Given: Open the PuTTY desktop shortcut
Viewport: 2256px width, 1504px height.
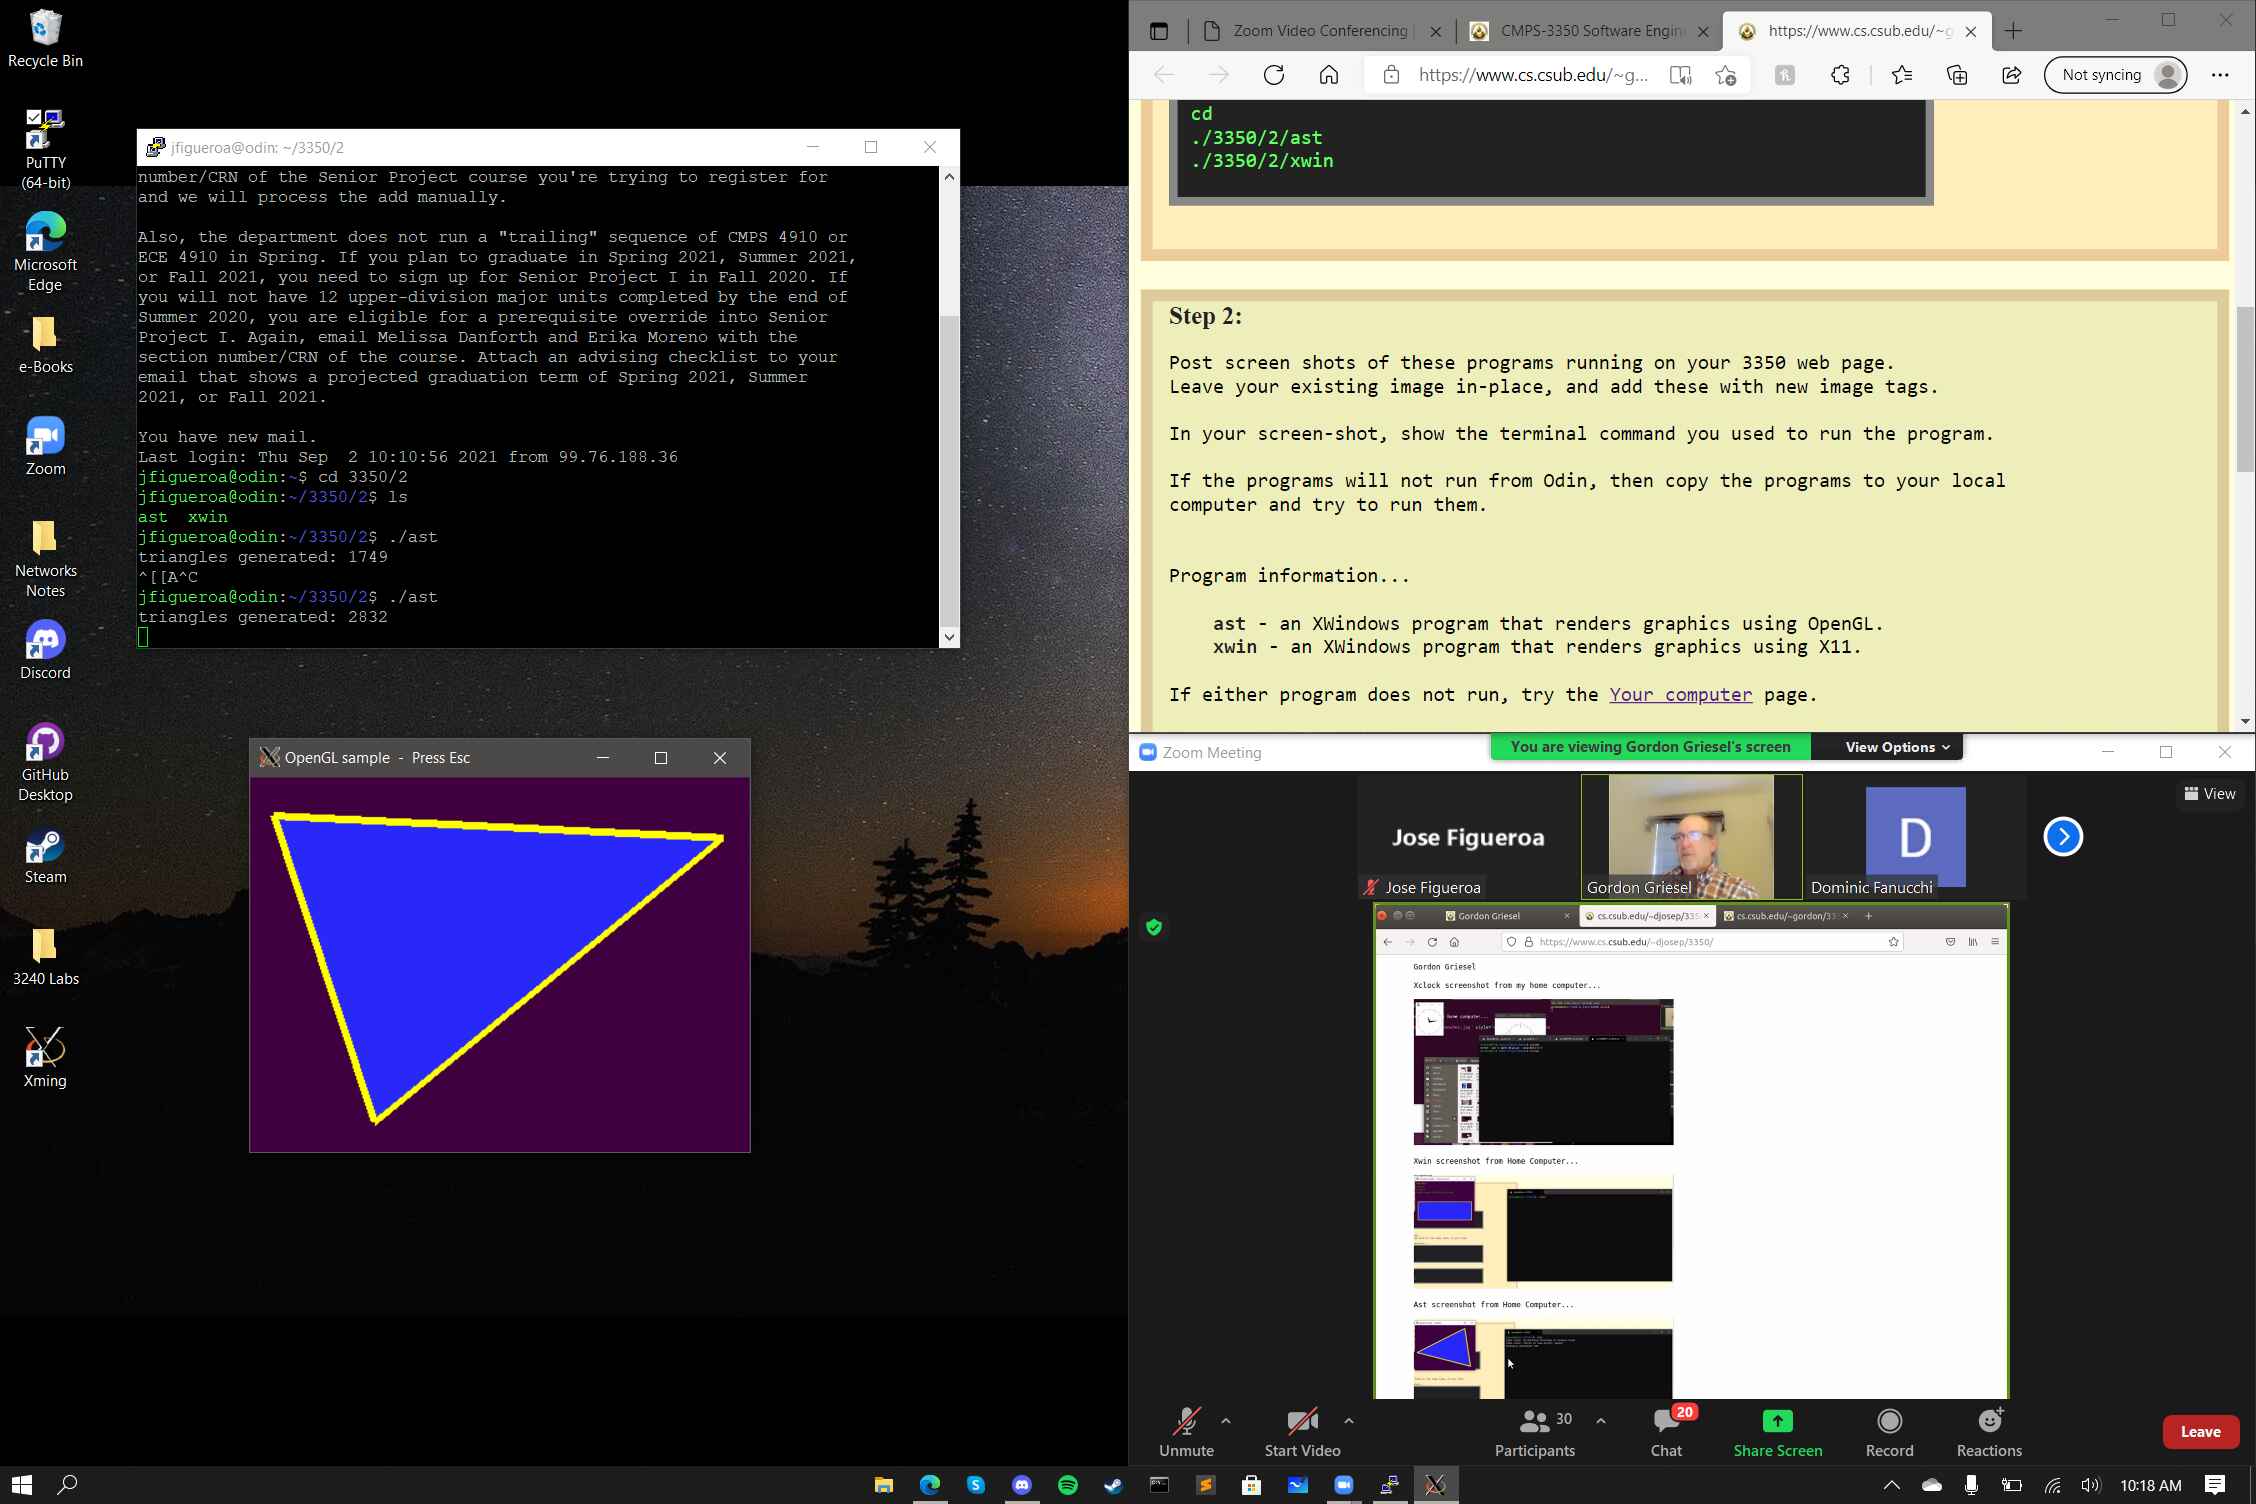Looking at the screenshot, I should (46, 149).
